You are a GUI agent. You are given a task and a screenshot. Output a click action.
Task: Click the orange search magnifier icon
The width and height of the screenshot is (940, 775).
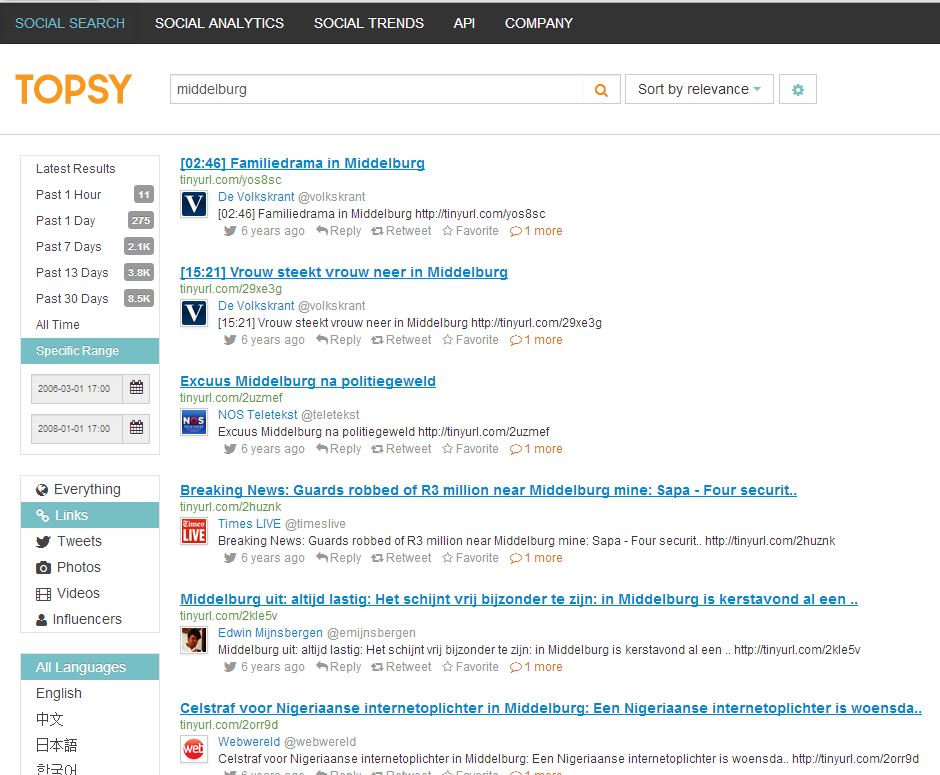pyautogui.click(x=601, y=90)
